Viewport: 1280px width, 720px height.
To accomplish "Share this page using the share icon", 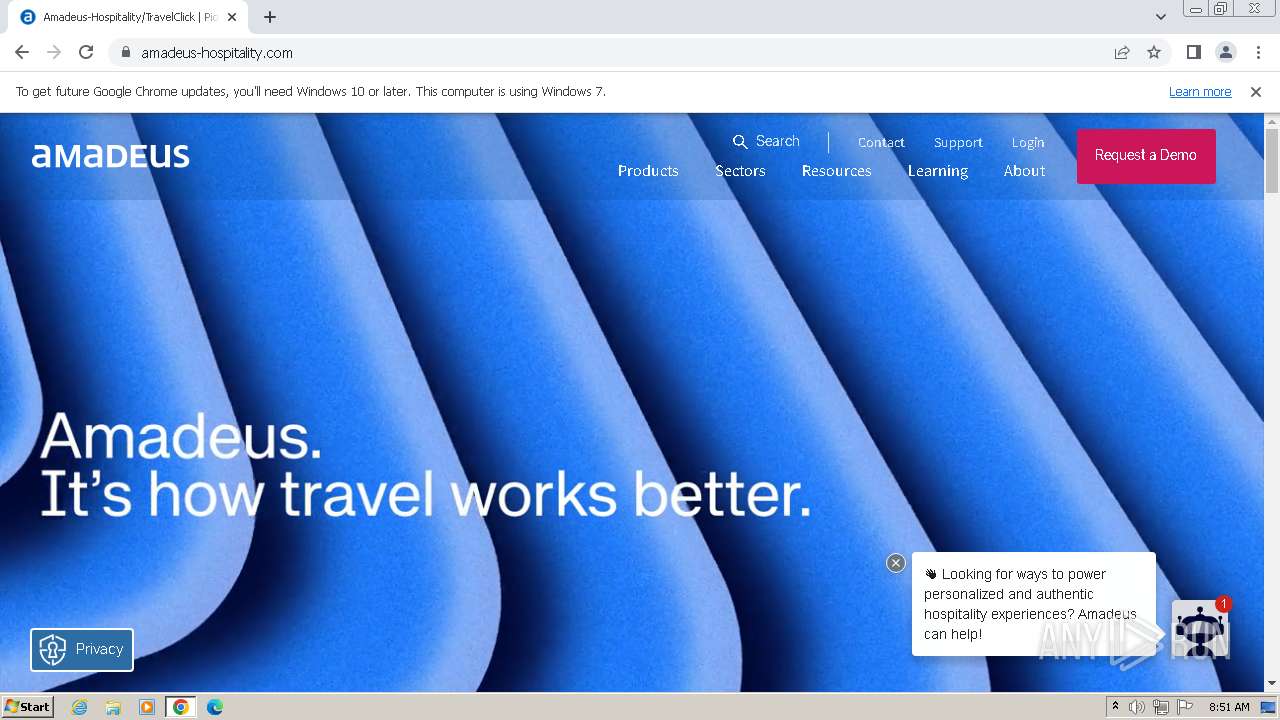I will click(1122, 52).
